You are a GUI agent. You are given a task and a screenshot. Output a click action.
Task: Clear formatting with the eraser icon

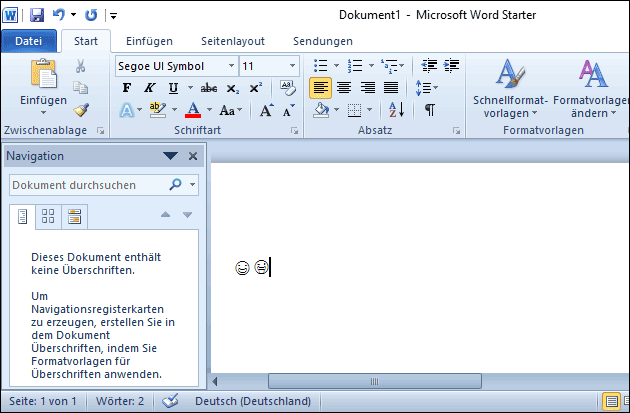tap(288, 88)
